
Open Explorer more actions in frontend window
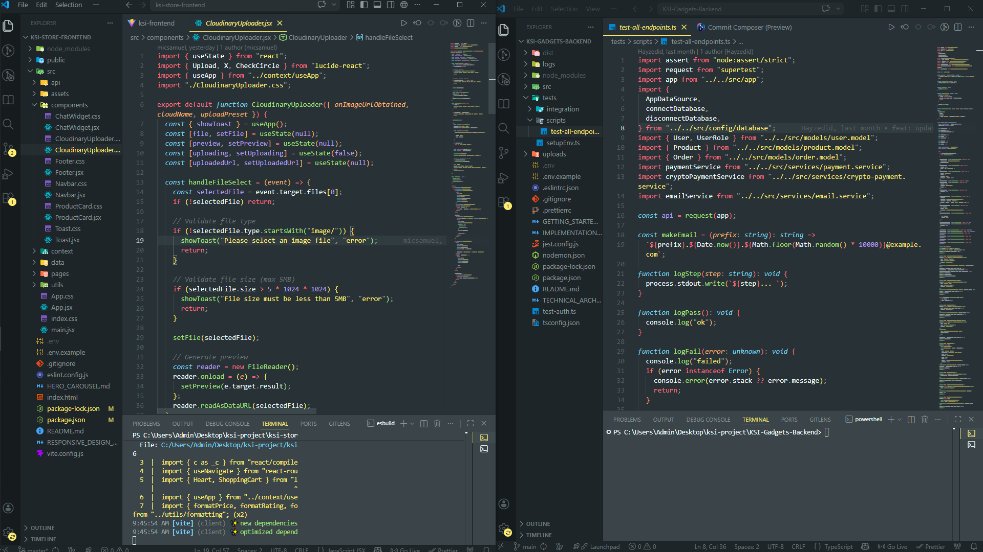click(x=110, y=23)
